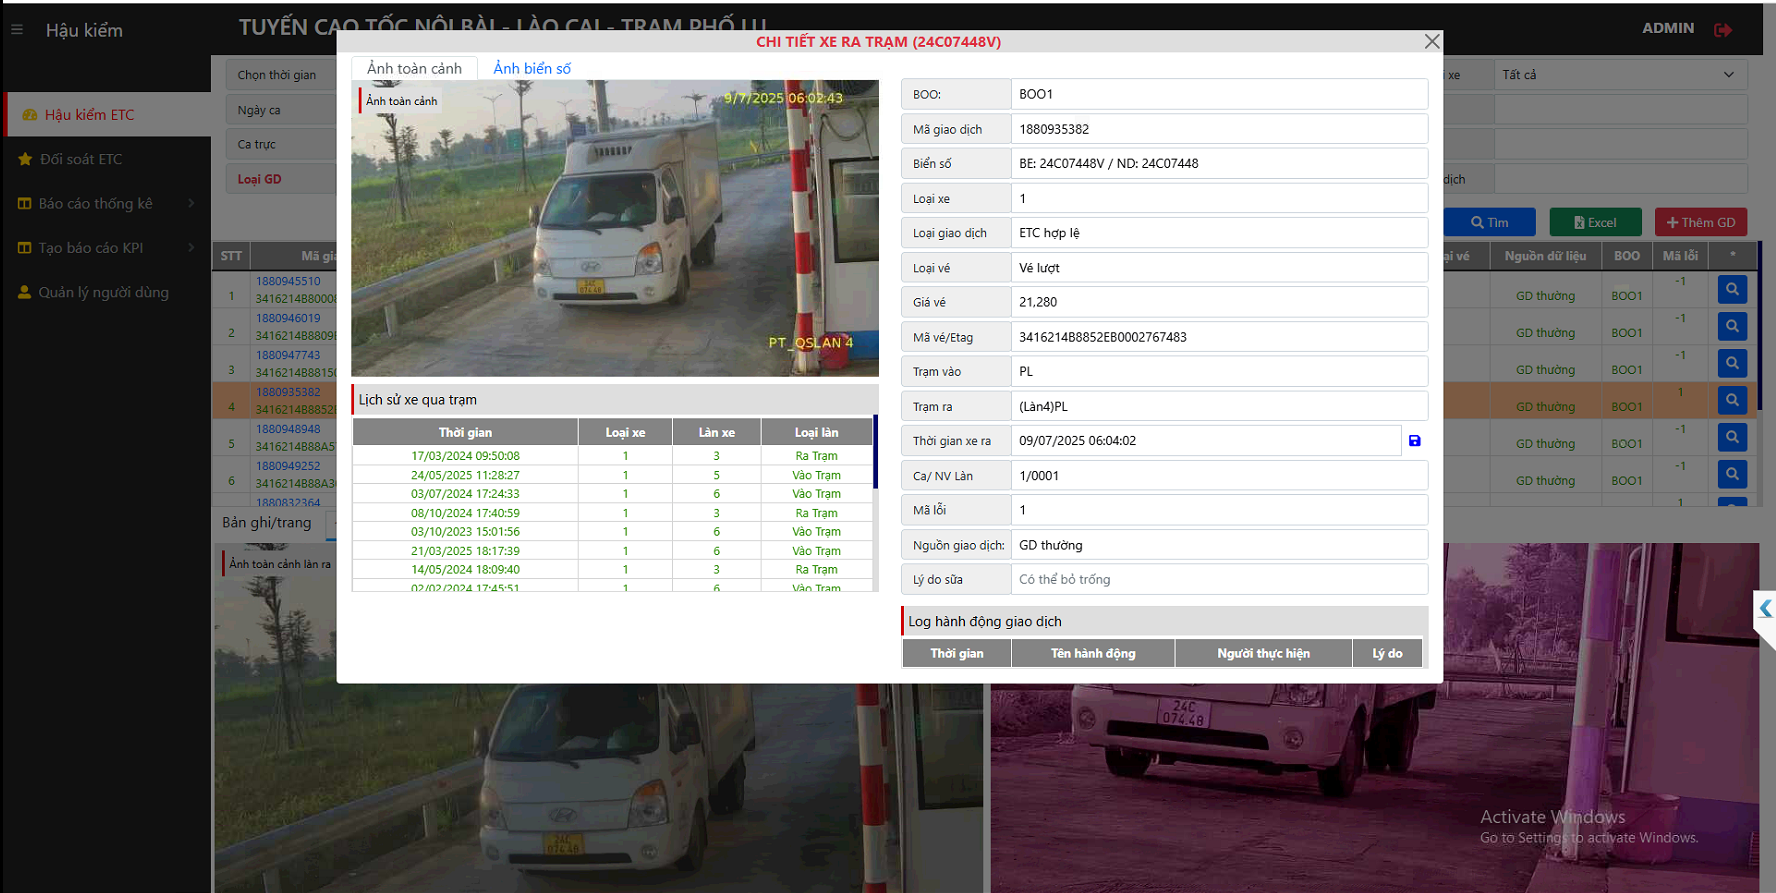This screenshot has width=1776, height=893.
Task: Open details with magnifier for row 1880947743
Action: [x=1732, y=363]
